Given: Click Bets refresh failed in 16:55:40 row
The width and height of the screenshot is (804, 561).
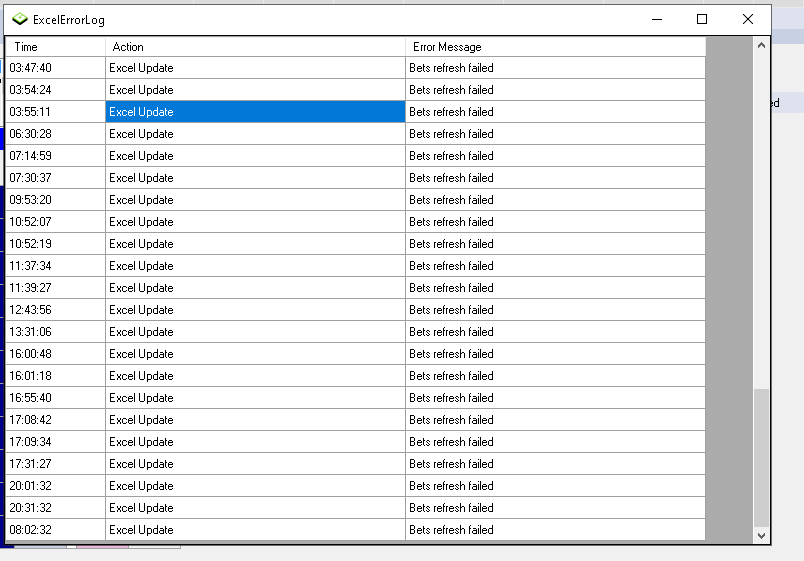Looking at the screenshot, I should point(555,398).
